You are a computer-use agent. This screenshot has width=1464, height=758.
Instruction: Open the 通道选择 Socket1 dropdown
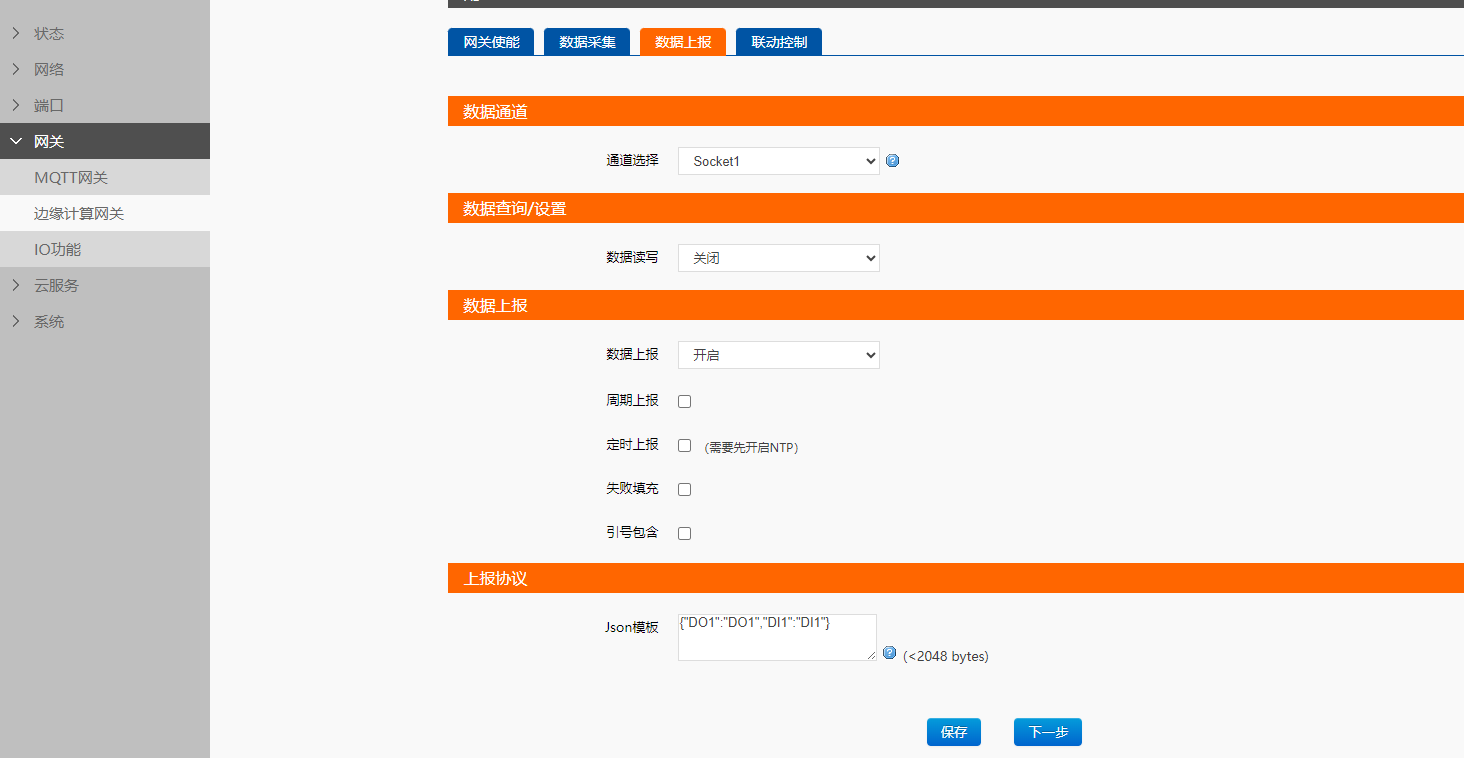[778, 161]
